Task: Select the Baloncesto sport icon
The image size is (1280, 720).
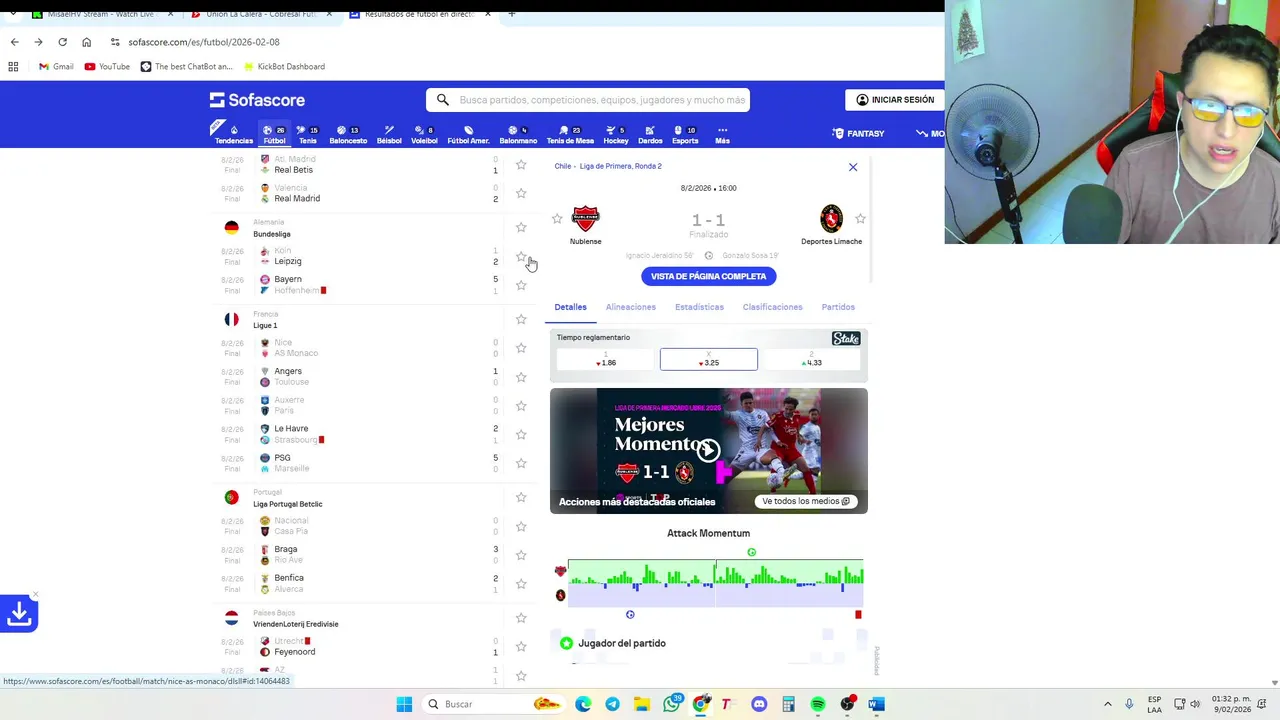Action: [348, 134]
